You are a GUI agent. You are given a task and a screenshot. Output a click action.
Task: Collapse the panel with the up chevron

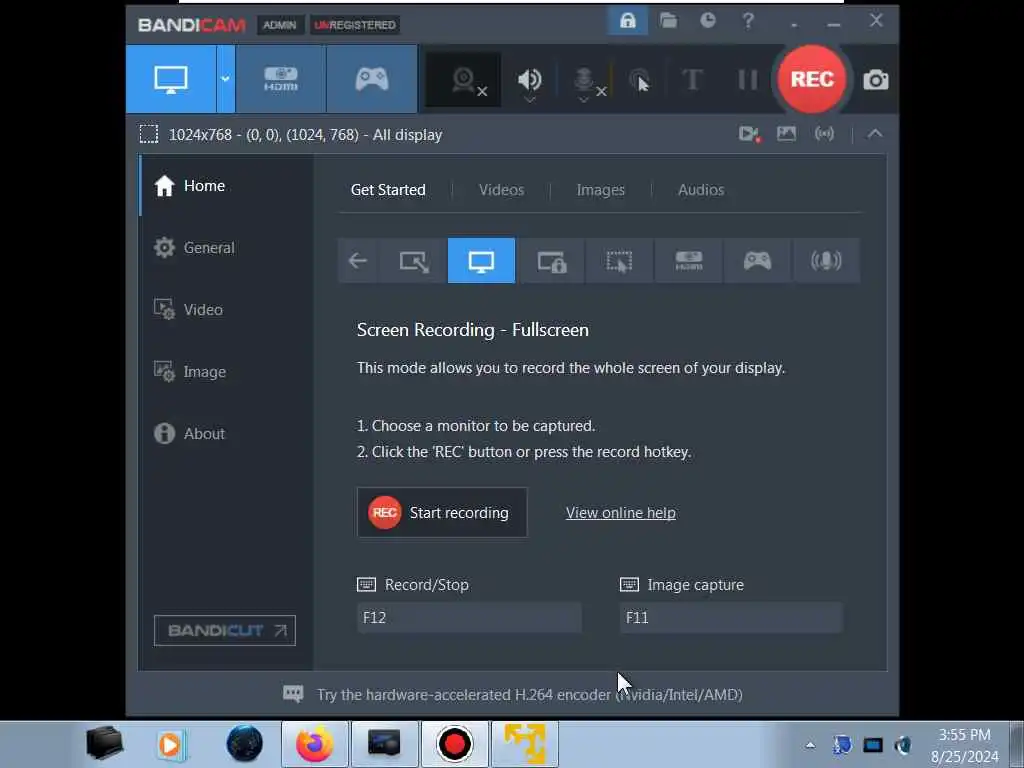pos(875,134)
